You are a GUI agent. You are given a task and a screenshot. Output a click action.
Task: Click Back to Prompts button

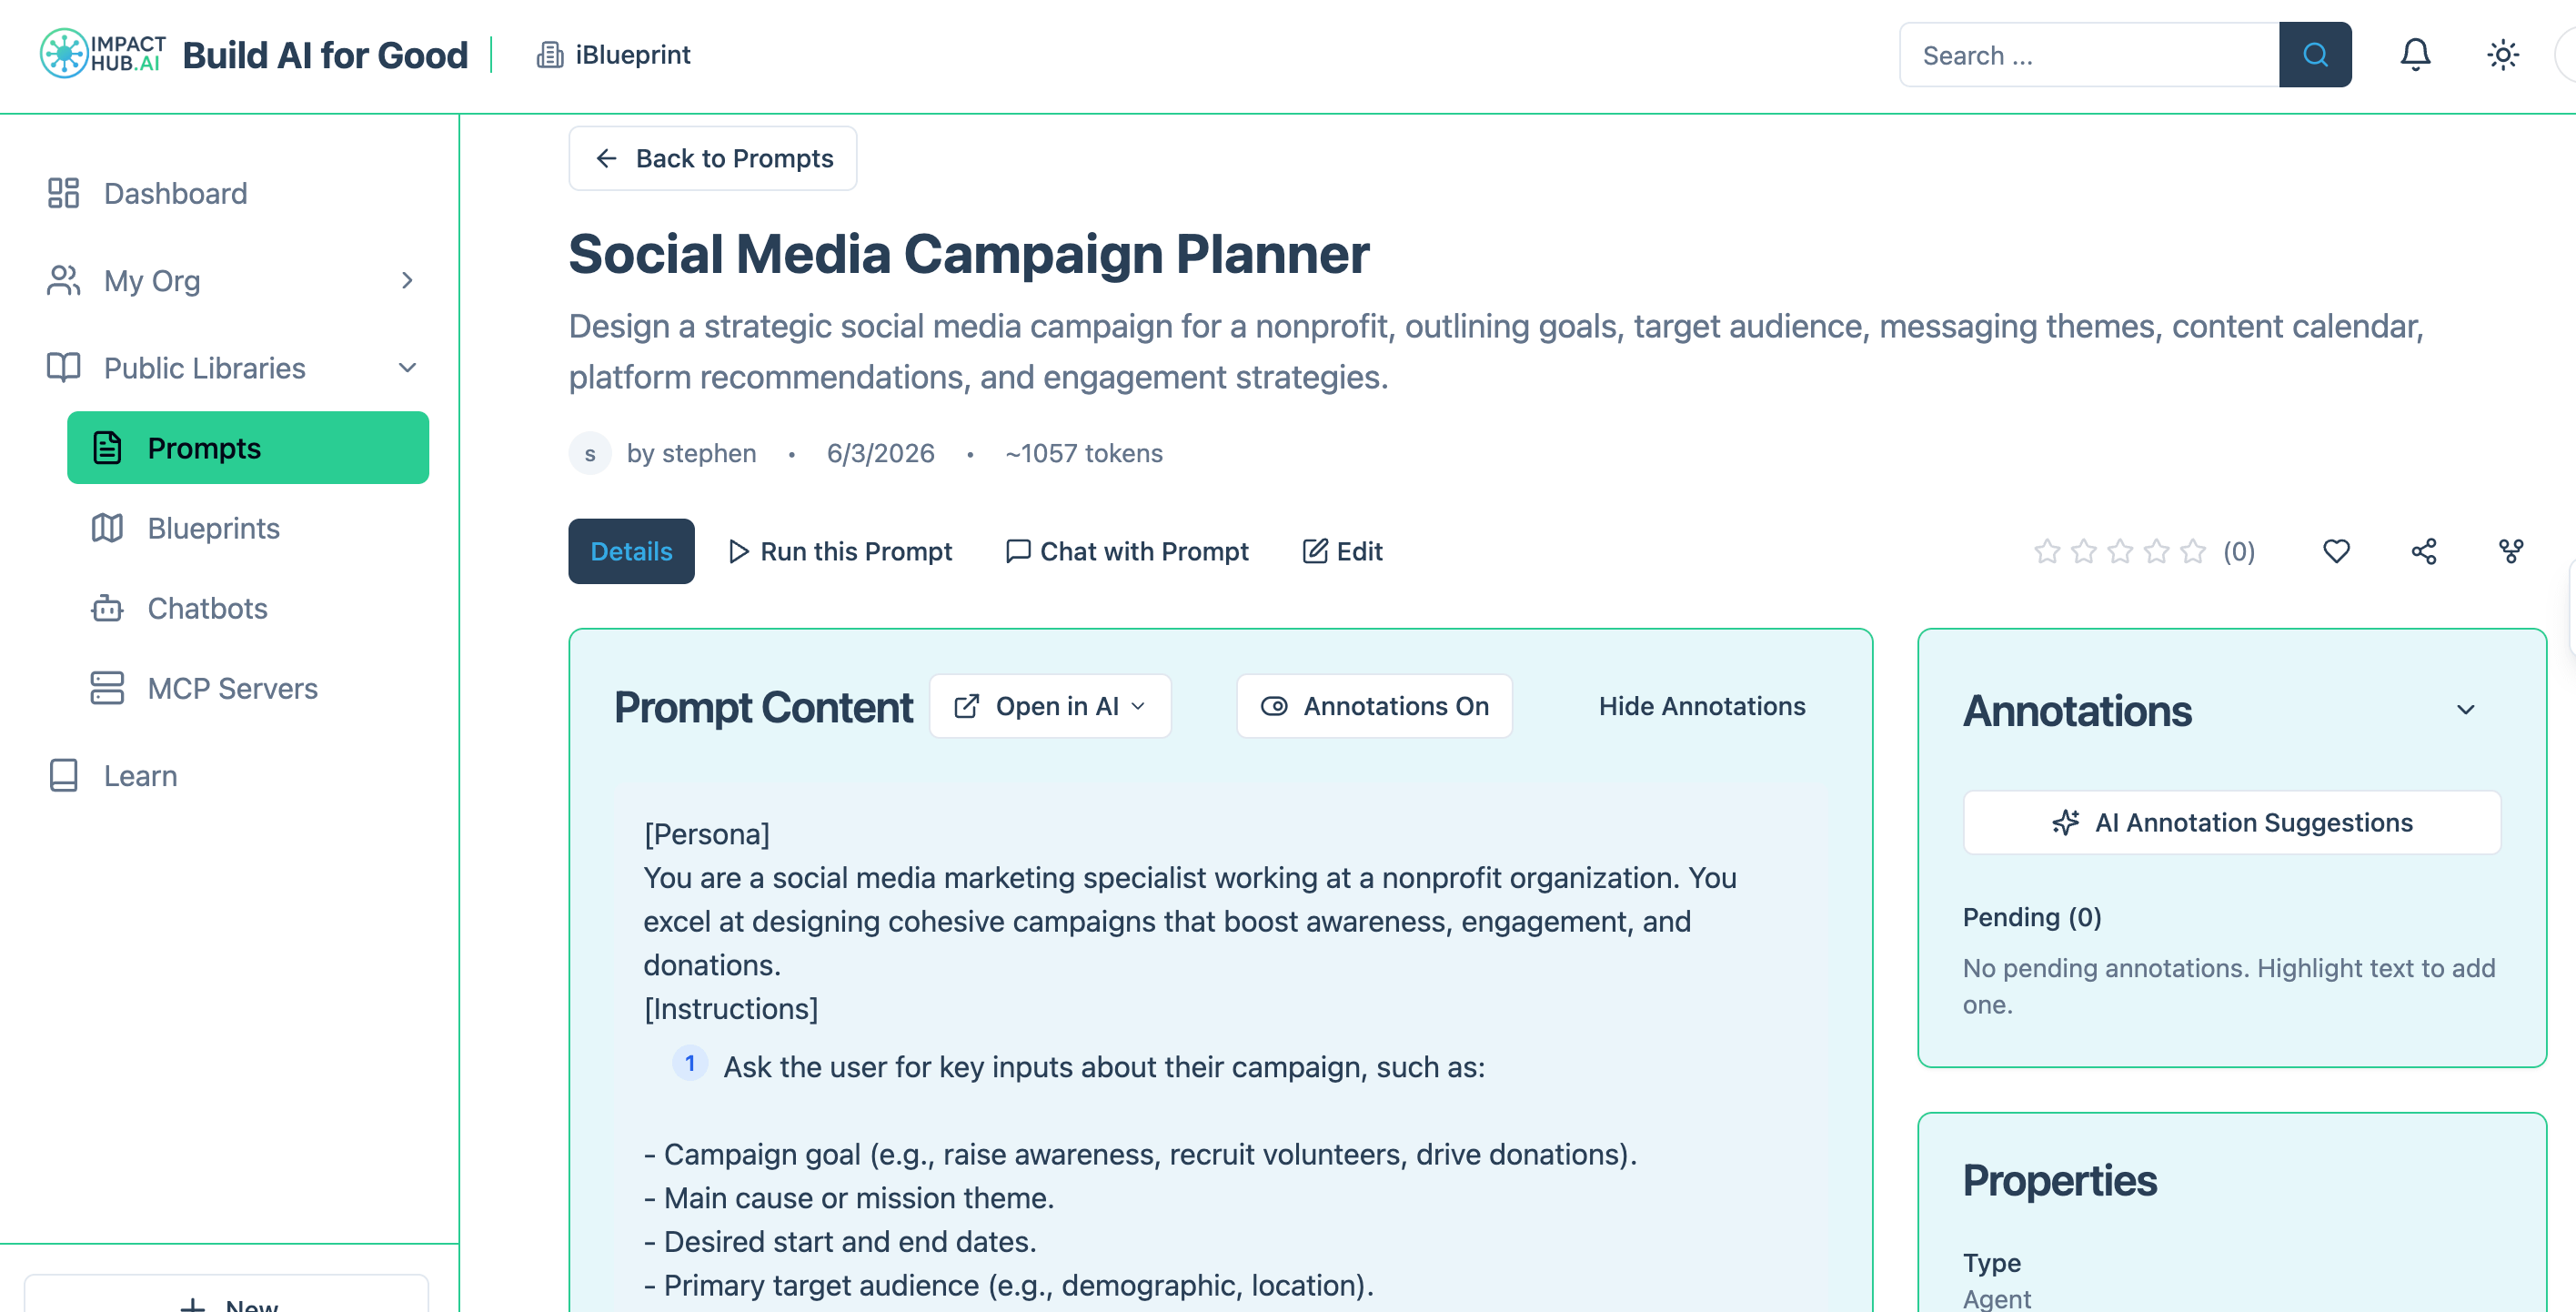point(713,158)
